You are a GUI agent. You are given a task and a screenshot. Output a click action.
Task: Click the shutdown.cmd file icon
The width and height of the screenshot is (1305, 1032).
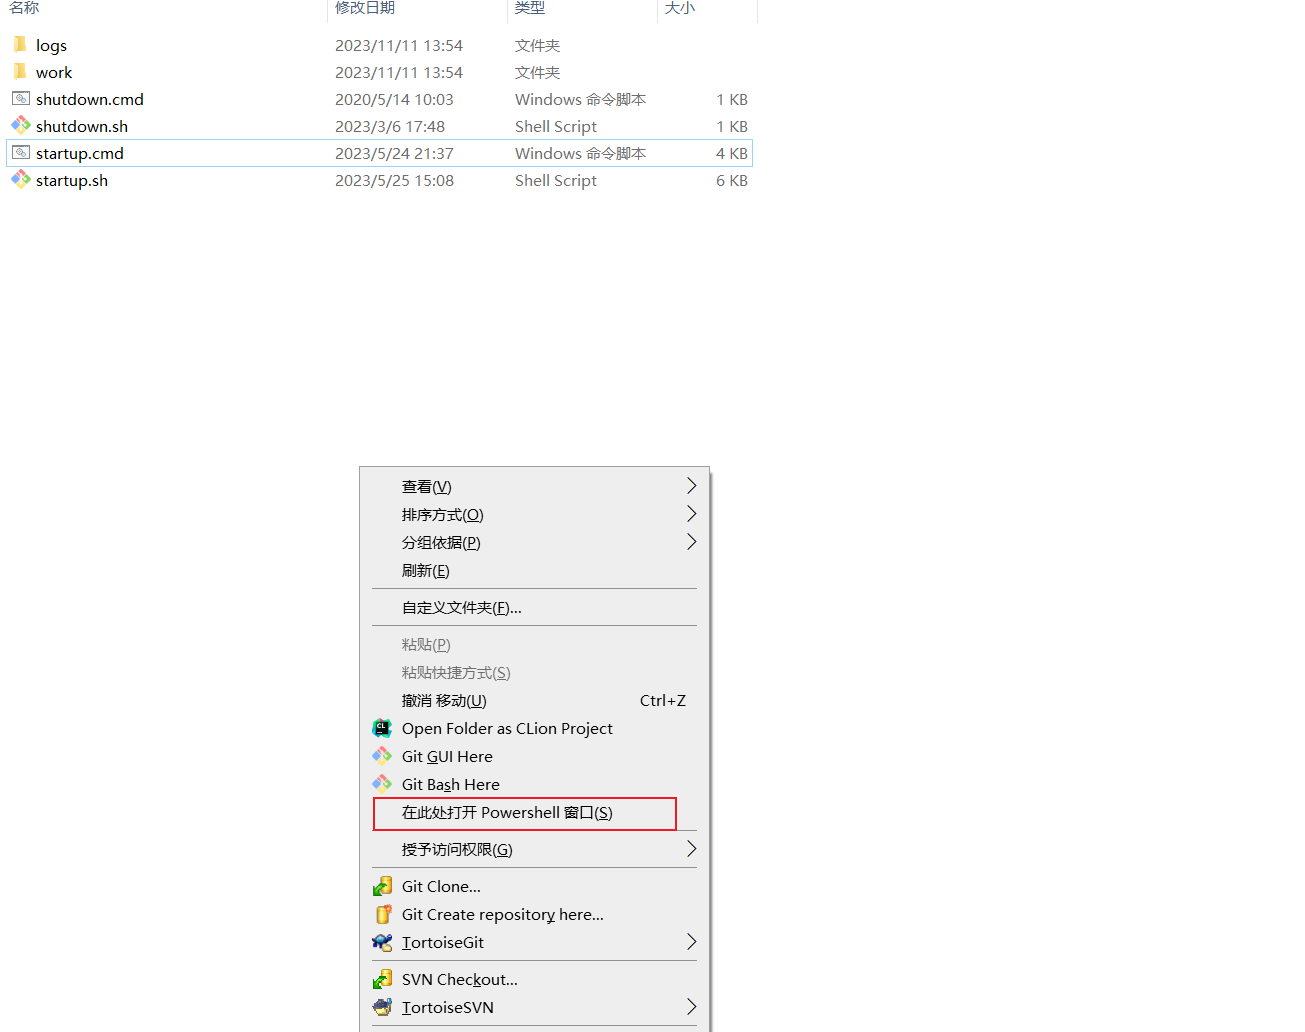(x=21, y=98)
